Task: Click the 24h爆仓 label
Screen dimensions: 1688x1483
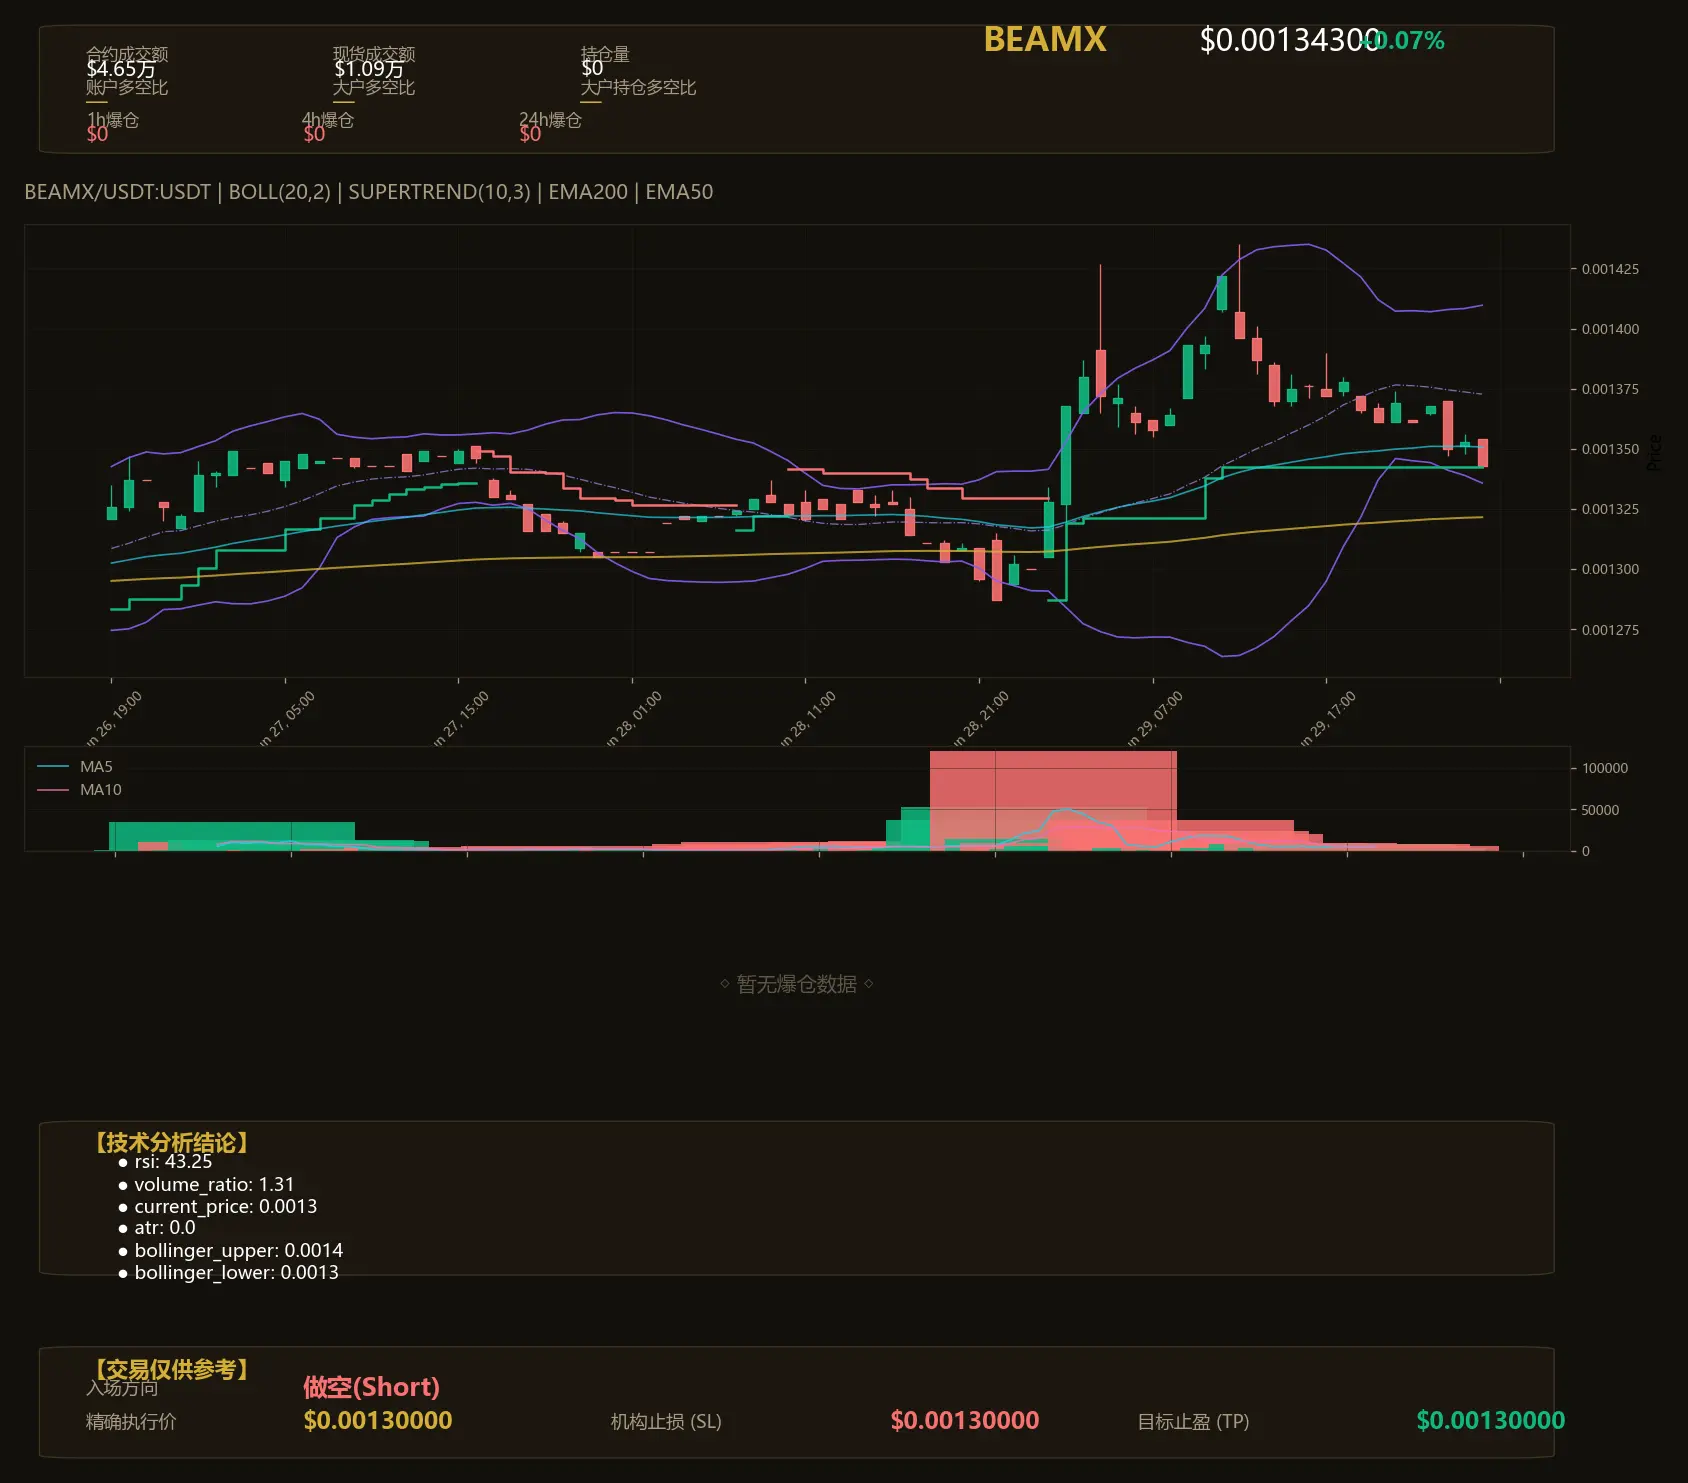Action: (x=550, y=120)
